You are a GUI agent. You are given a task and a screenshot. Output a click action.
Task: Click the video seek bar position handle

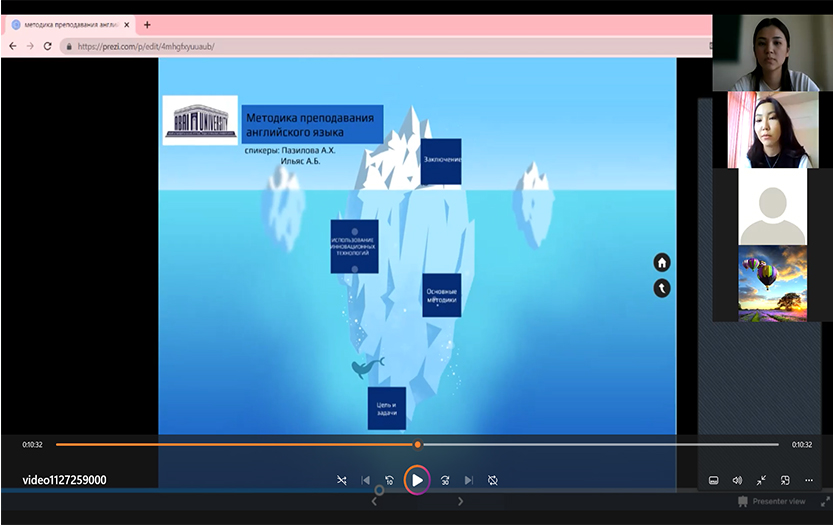pyautogui.click(x=417, y=444)
